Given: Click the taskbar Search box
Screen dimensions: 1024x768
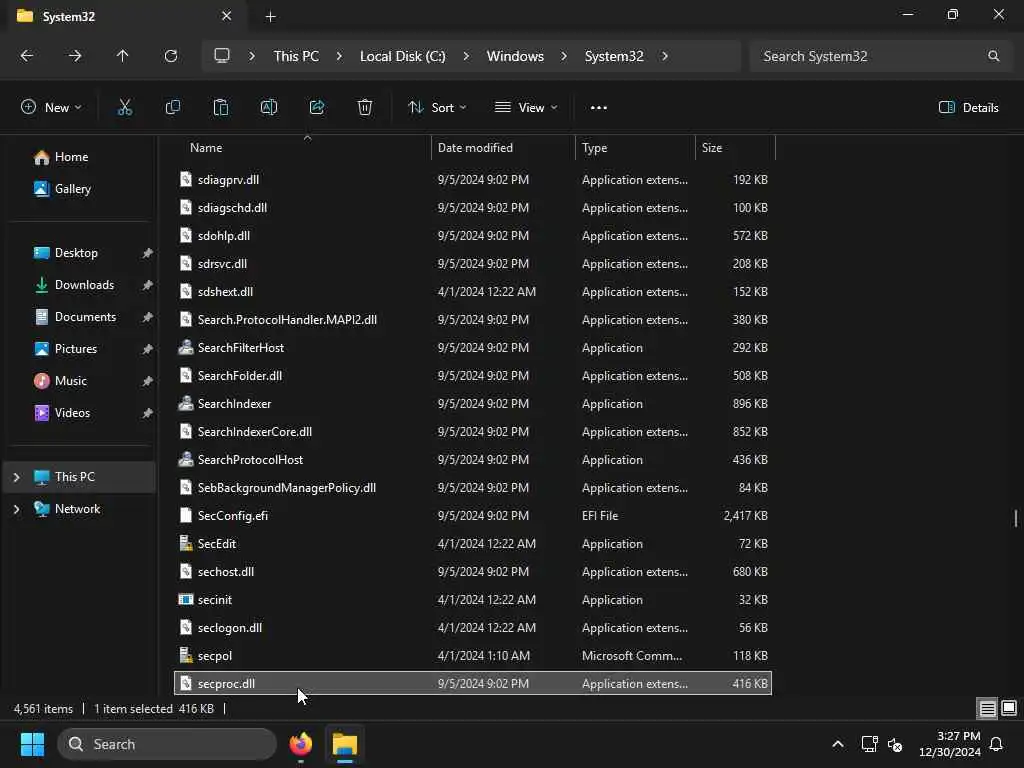Looking at the screenshot, I should [x=167, y=744].
